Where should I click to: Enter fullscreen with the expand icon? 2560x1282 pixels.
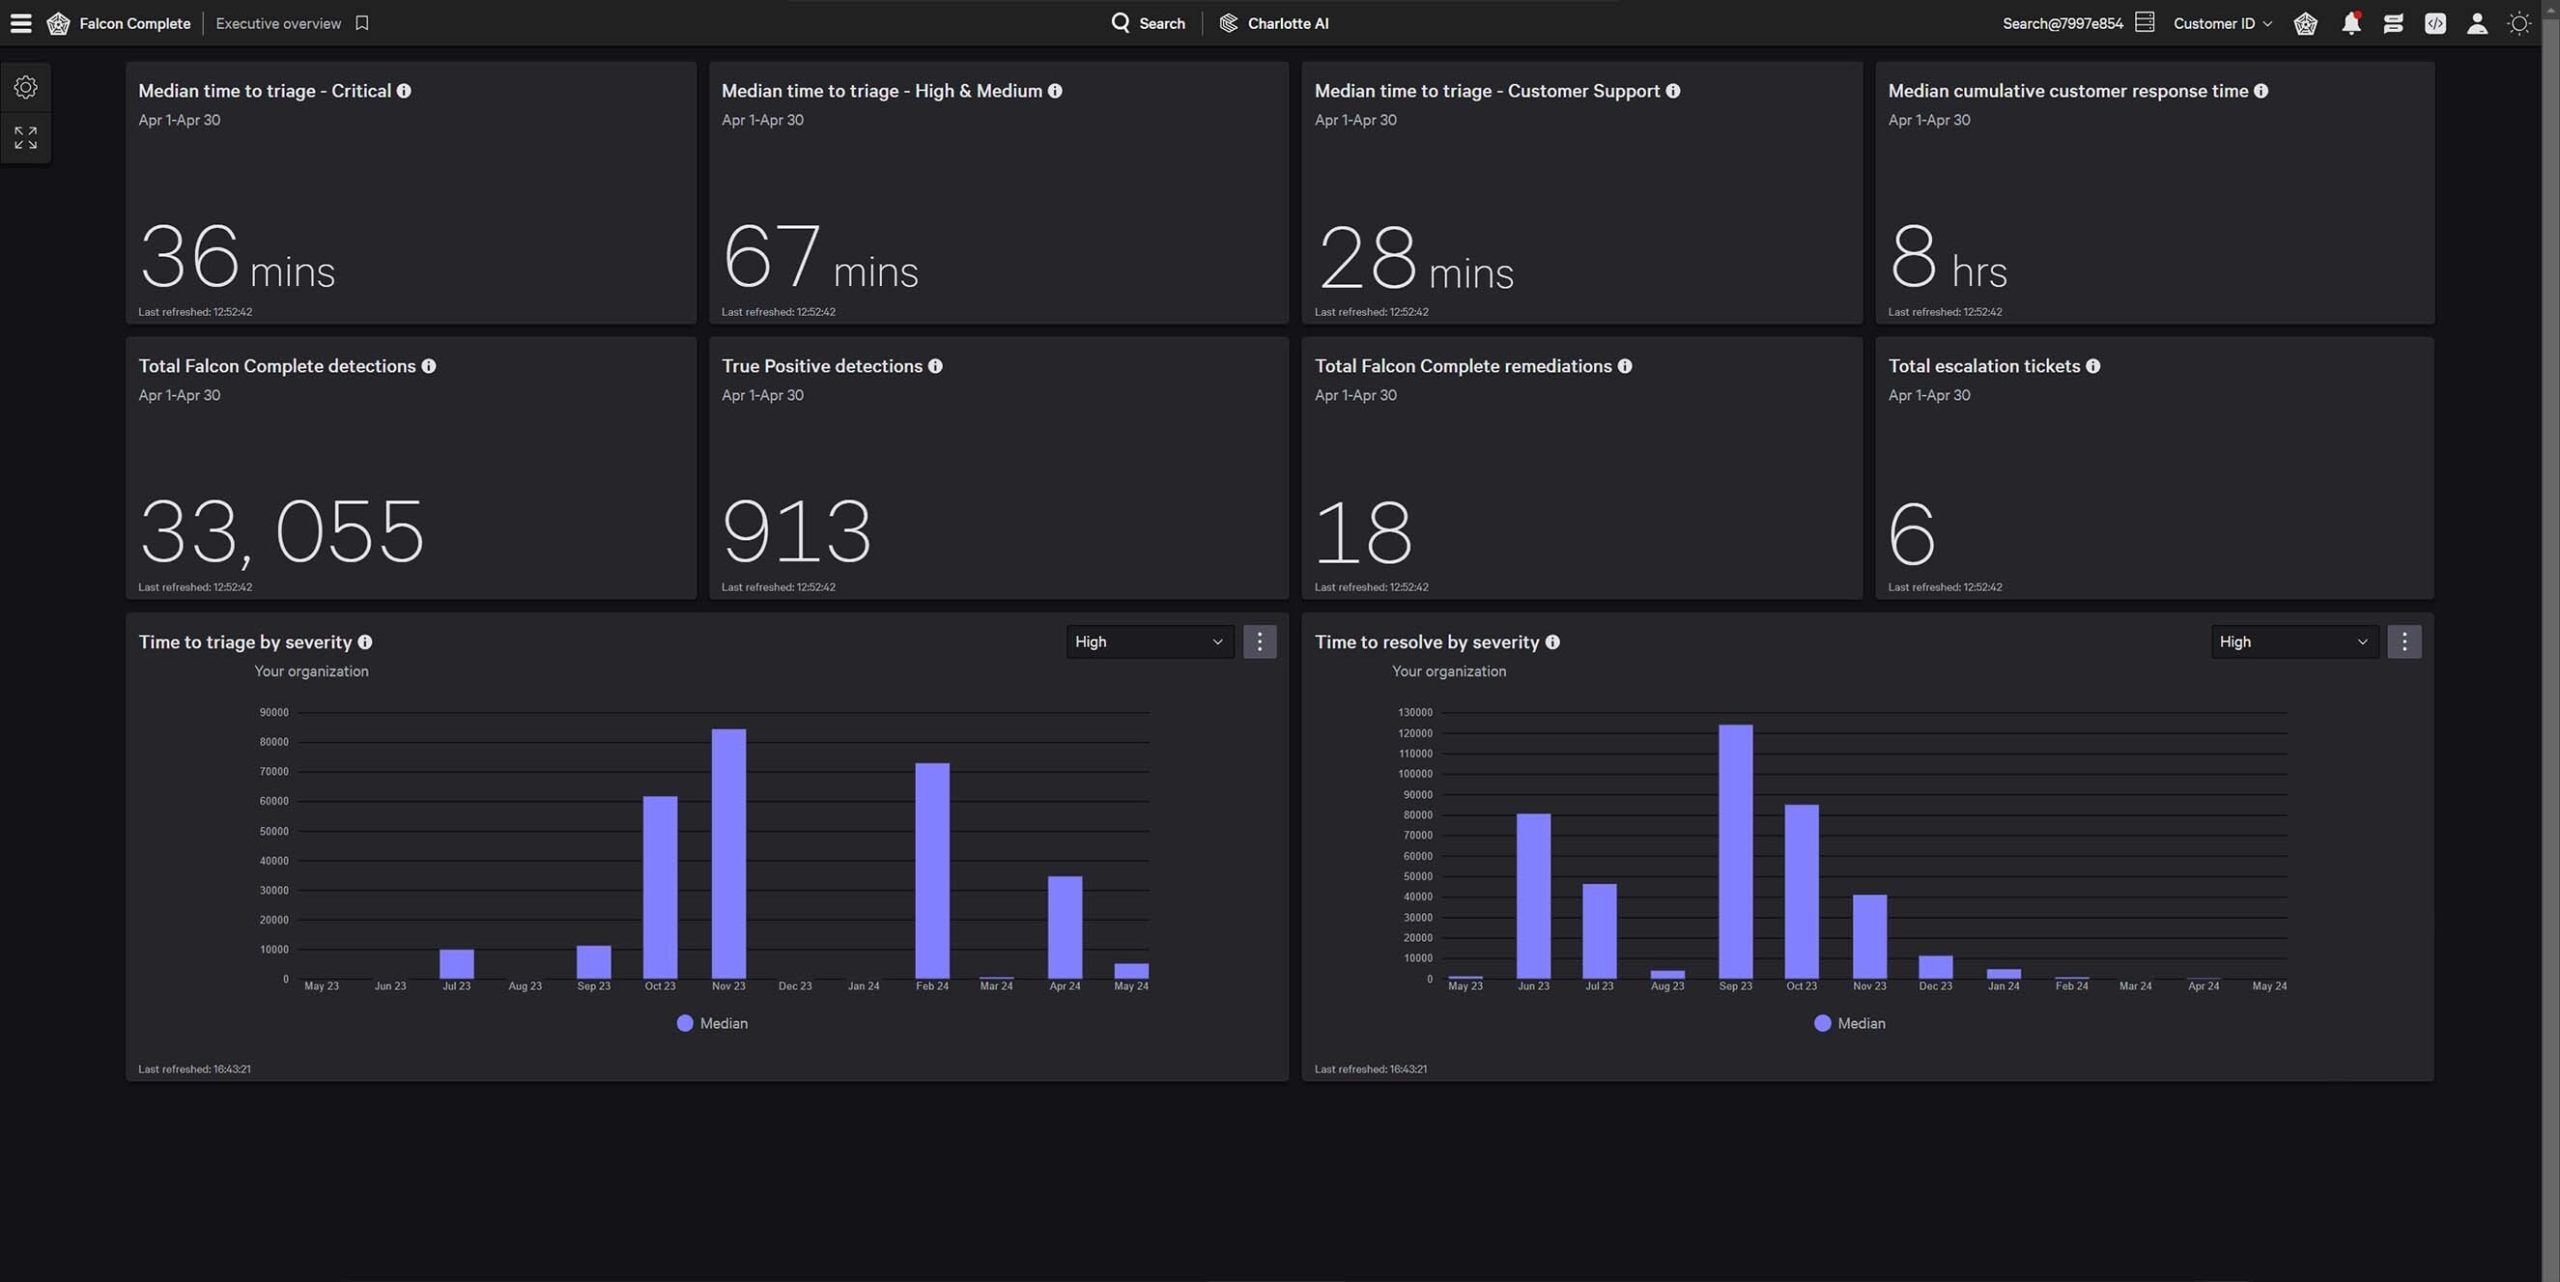[x=26, y=137]
